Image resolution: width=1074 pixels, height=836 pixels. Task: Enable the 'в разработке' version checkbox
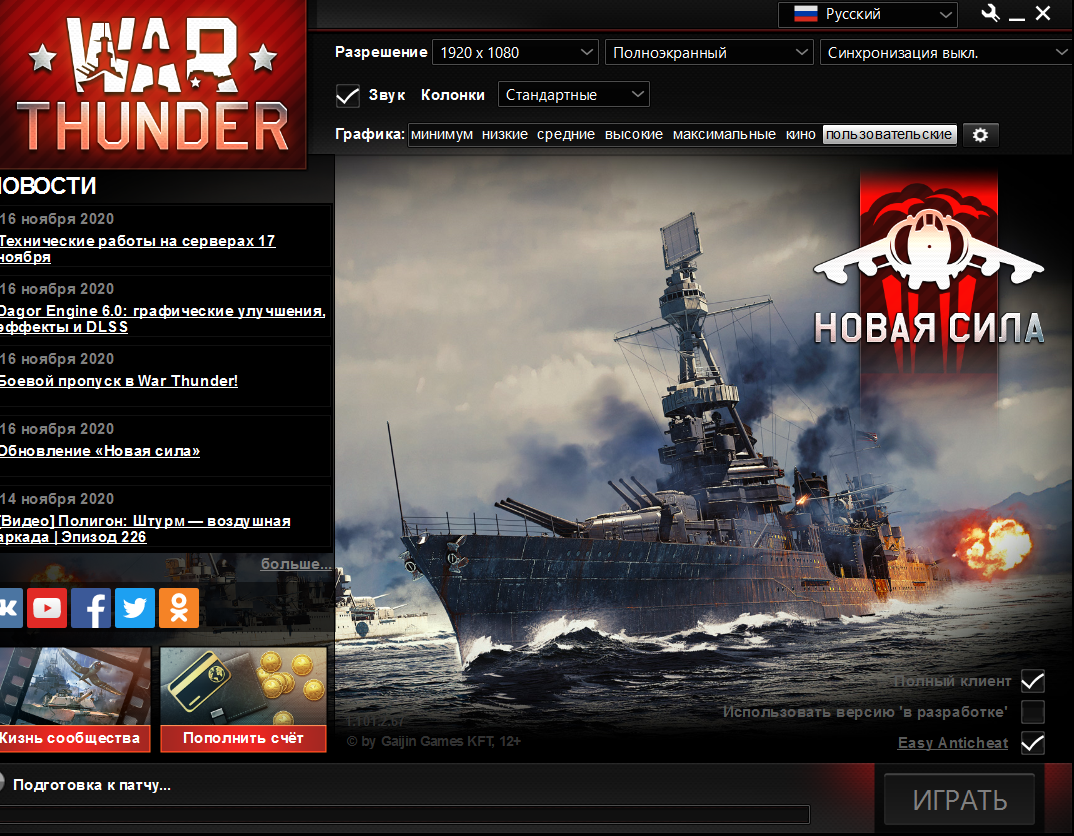(1033, 712)
